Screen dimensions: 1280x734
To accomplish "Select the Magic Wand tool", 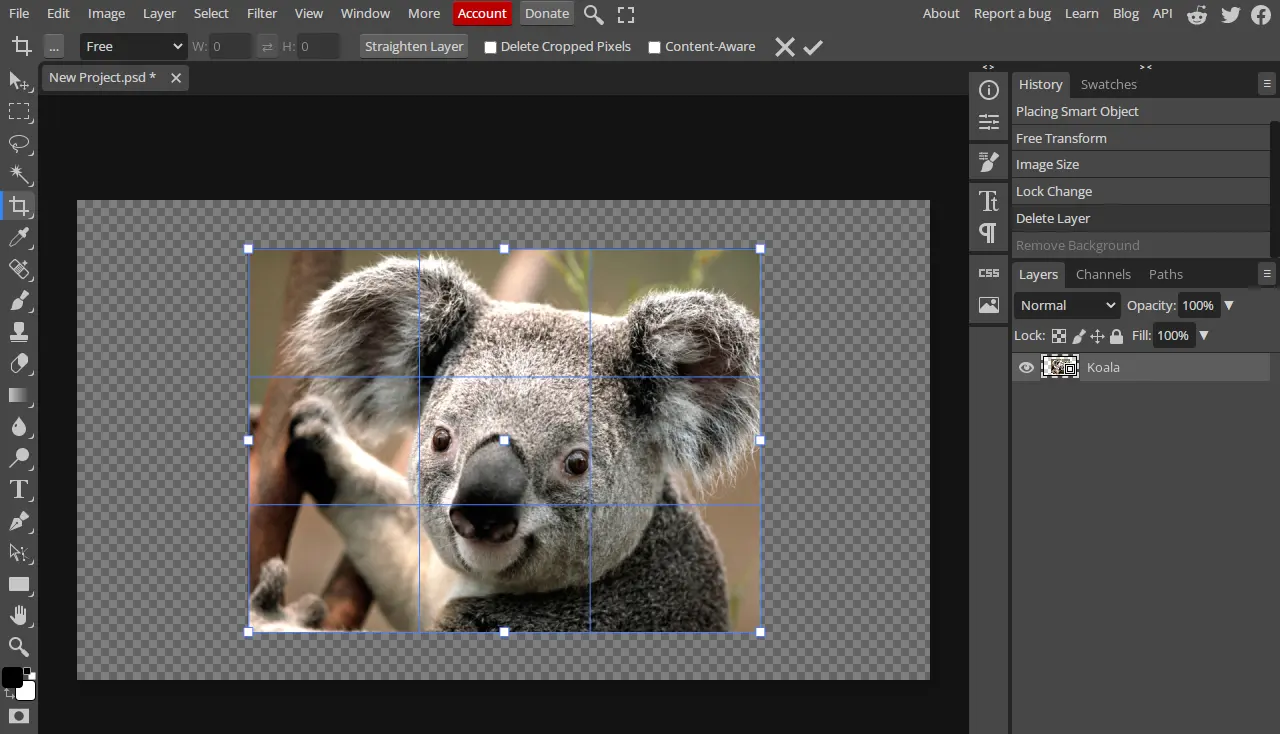I will tap(19, 174).
